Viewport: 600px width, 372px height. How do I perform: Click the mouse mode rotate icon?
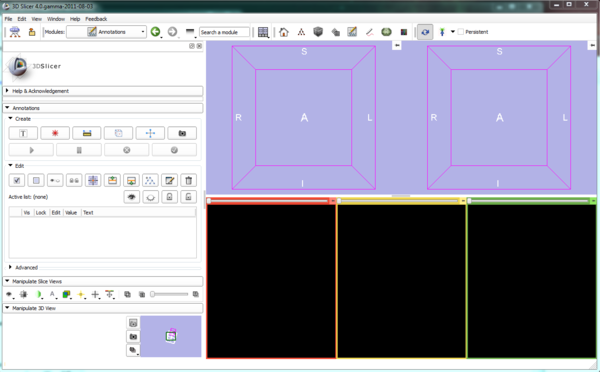click(425, 32)
